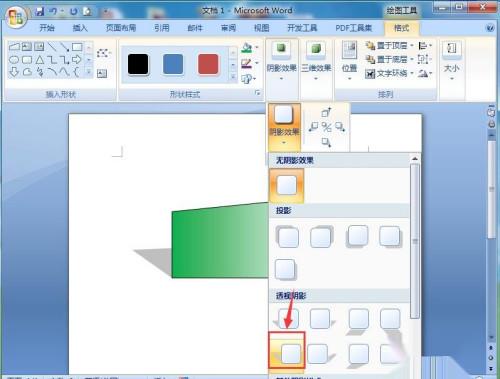This screenshot has width=500, height=379.
Task: Pick the arrow line shape
Action: (64, 47)
